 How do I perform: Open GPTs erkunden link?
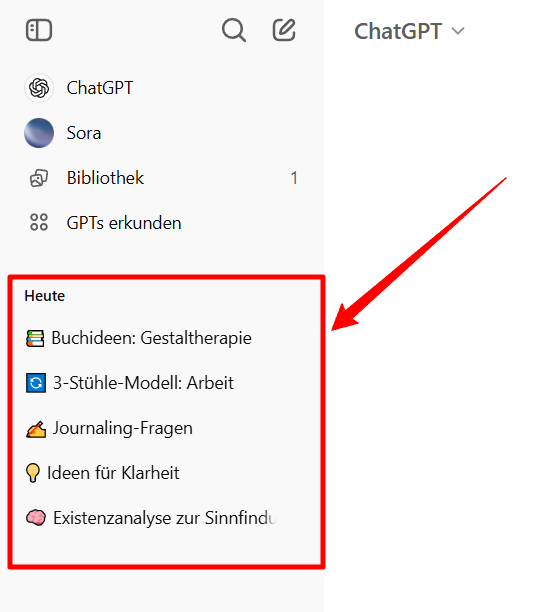tap(161, 223)
